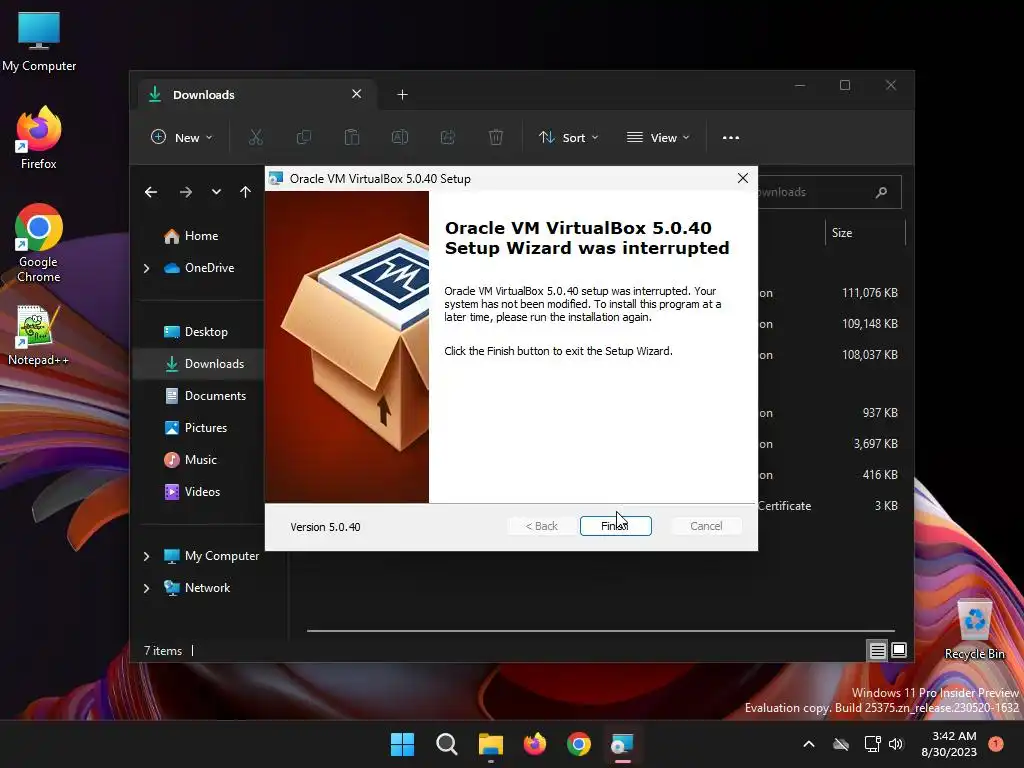1024x768 pixels.
Task: Click Chrome in the taskbar
Action: click(579, 744)
